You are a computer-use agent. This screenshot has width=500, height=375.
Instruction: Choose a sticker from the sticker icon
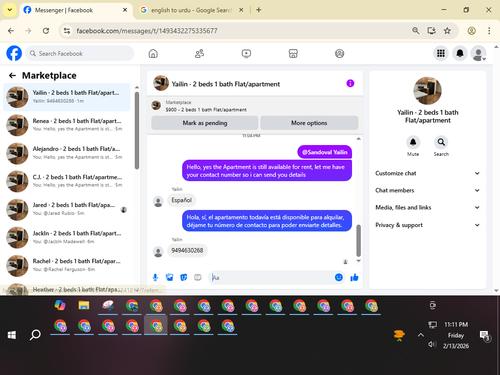(x=184, y=277)
